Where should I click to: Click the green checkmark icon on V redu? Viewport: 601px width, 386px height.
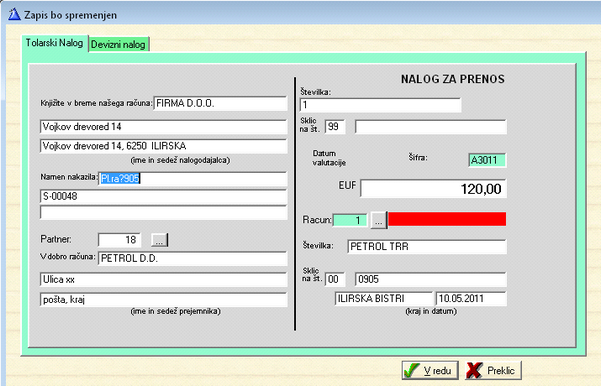[x=412, y=370]
